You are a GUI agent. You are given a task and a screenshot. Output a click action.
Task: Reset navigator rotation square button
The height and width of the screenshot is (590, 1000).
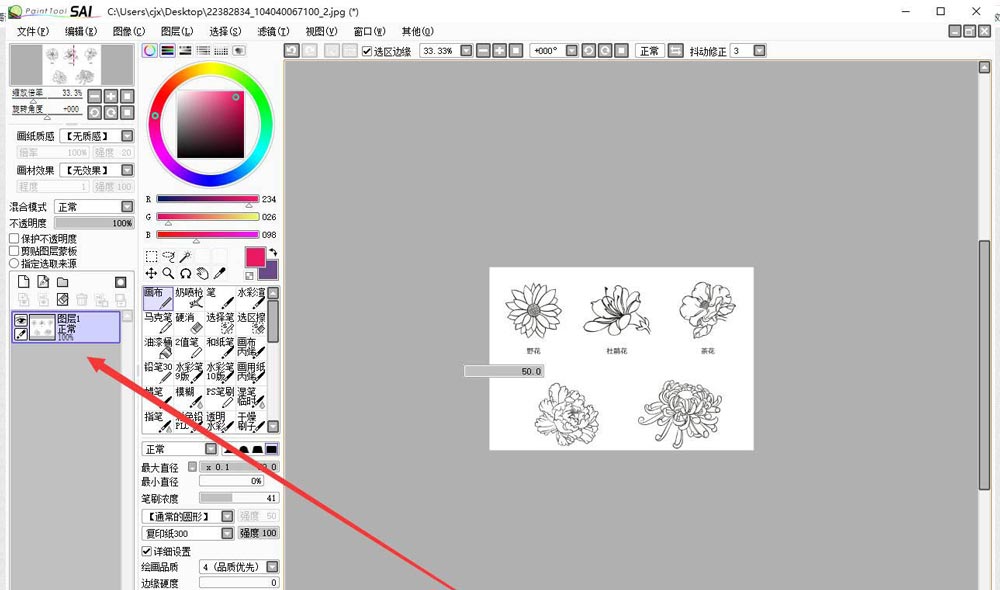tap(128, 113)
